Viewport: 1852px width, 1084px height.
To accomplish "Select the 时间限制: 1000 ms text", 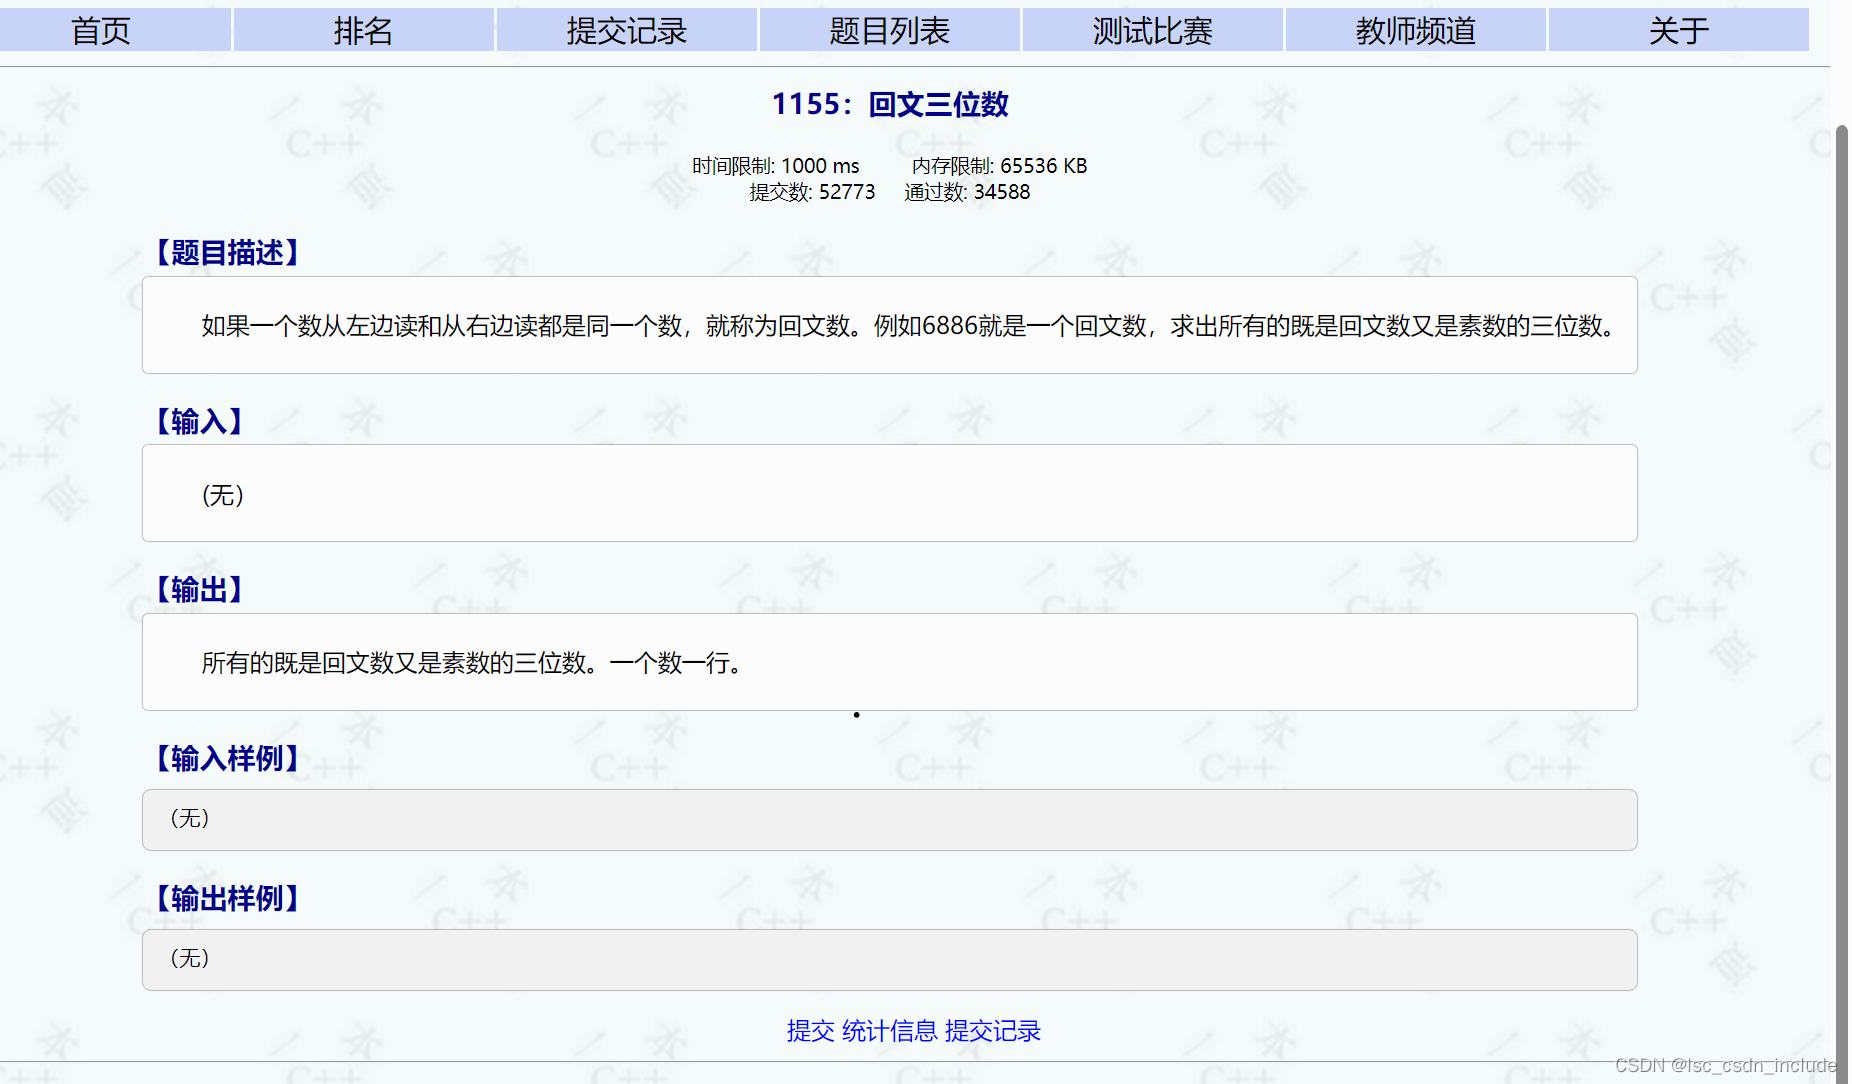I will (775, 166).
